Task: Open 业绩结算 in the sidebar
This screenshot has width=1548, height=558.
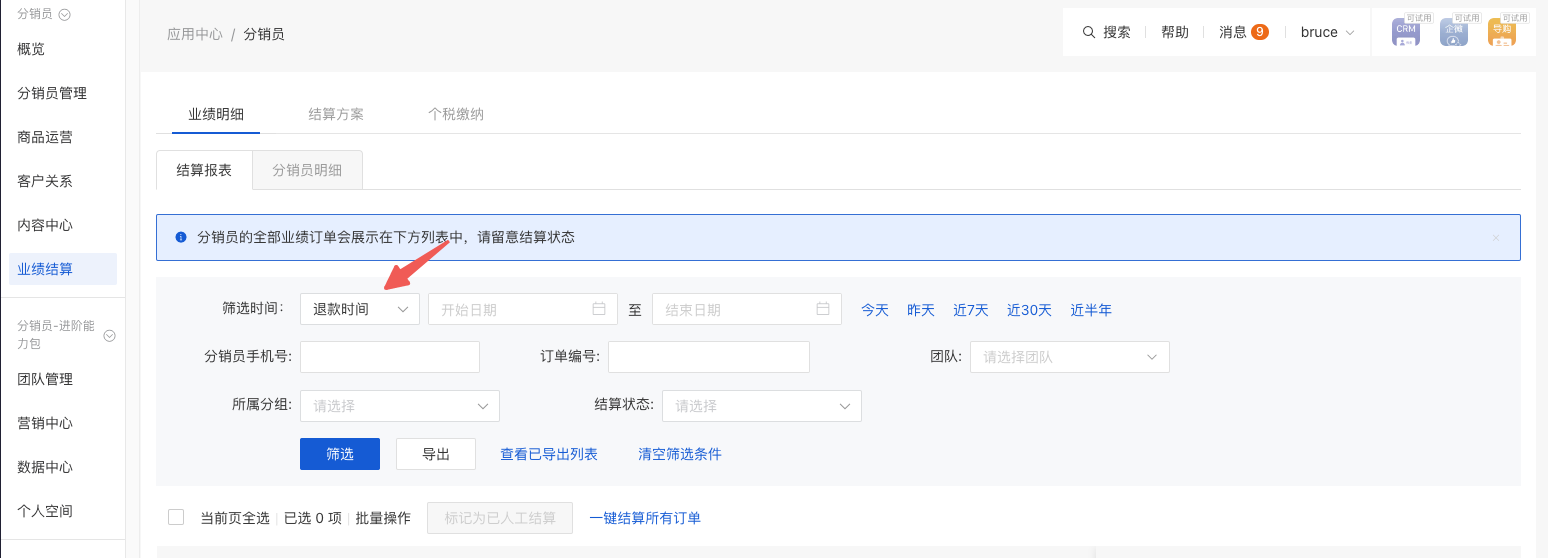Action: pyautogui.click(x=62, y=269)
